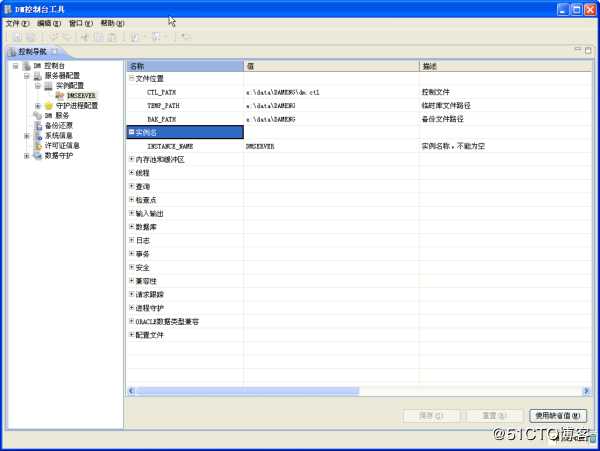
Task: Open the DM 服务 tree icon
Action: pyautogui.click(x=38, y=116)
